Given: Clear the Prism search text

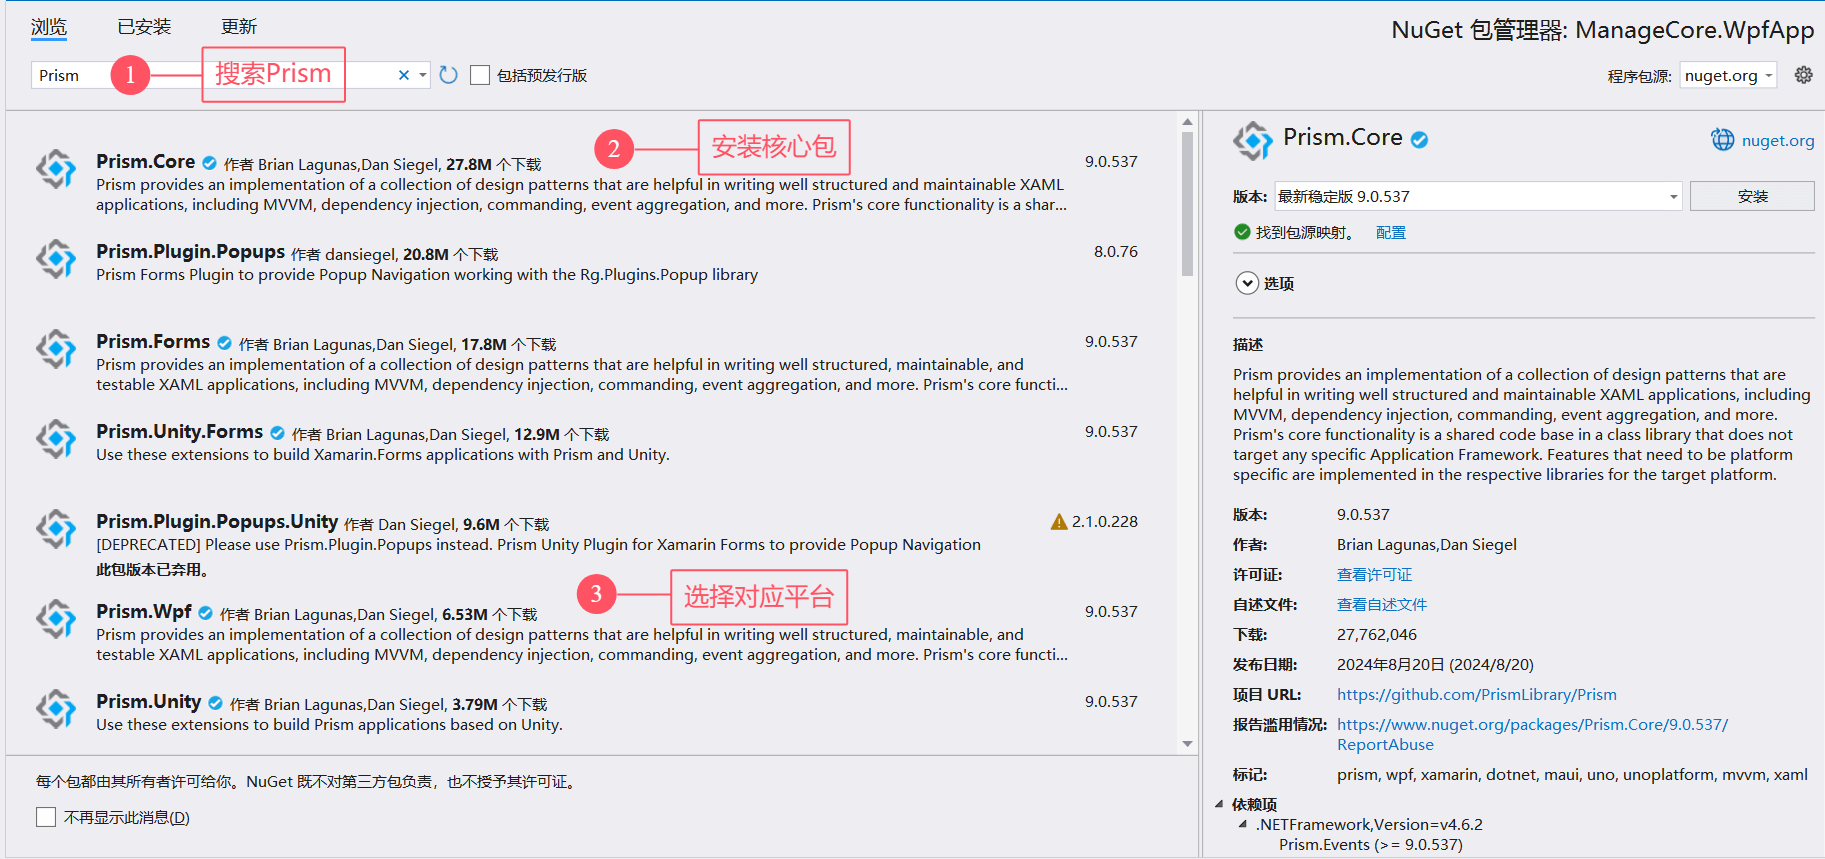Looking at the screenshot, I should point(404,75).
